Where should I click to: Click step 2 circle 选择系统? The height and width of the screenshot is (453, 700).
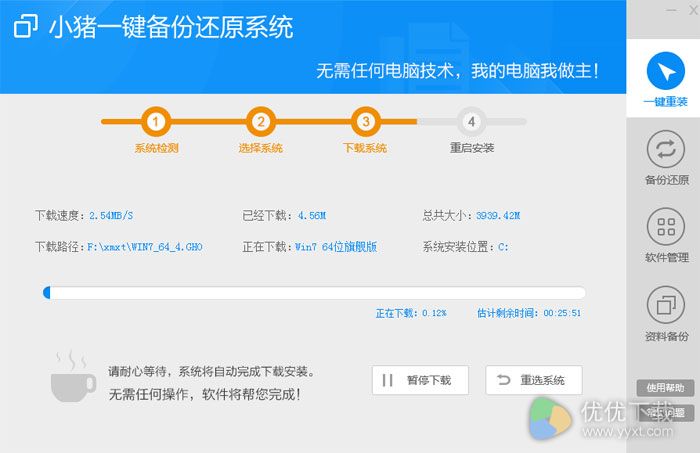(x=261, y=121)
